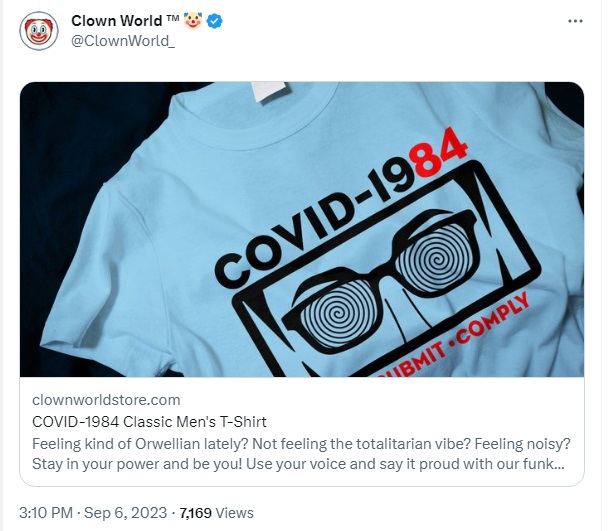
Task: Open COVID-1984 Classic Men's T-Shirt title
Action: coord(149,422)
